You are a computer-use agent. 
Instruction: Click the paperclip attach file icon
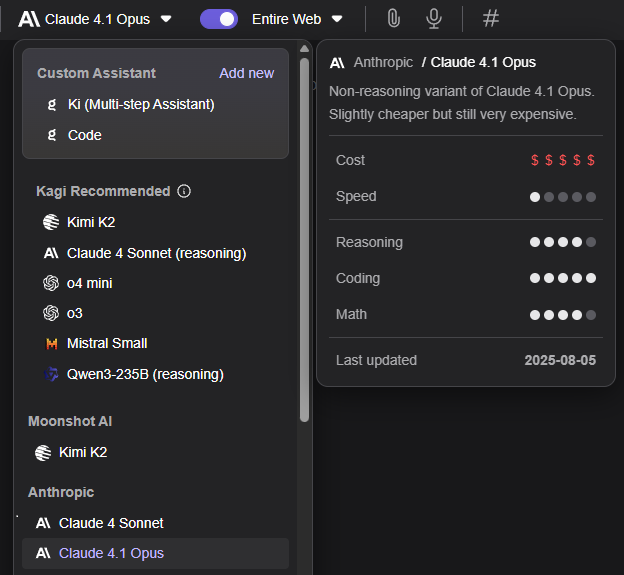pos(394,18)
